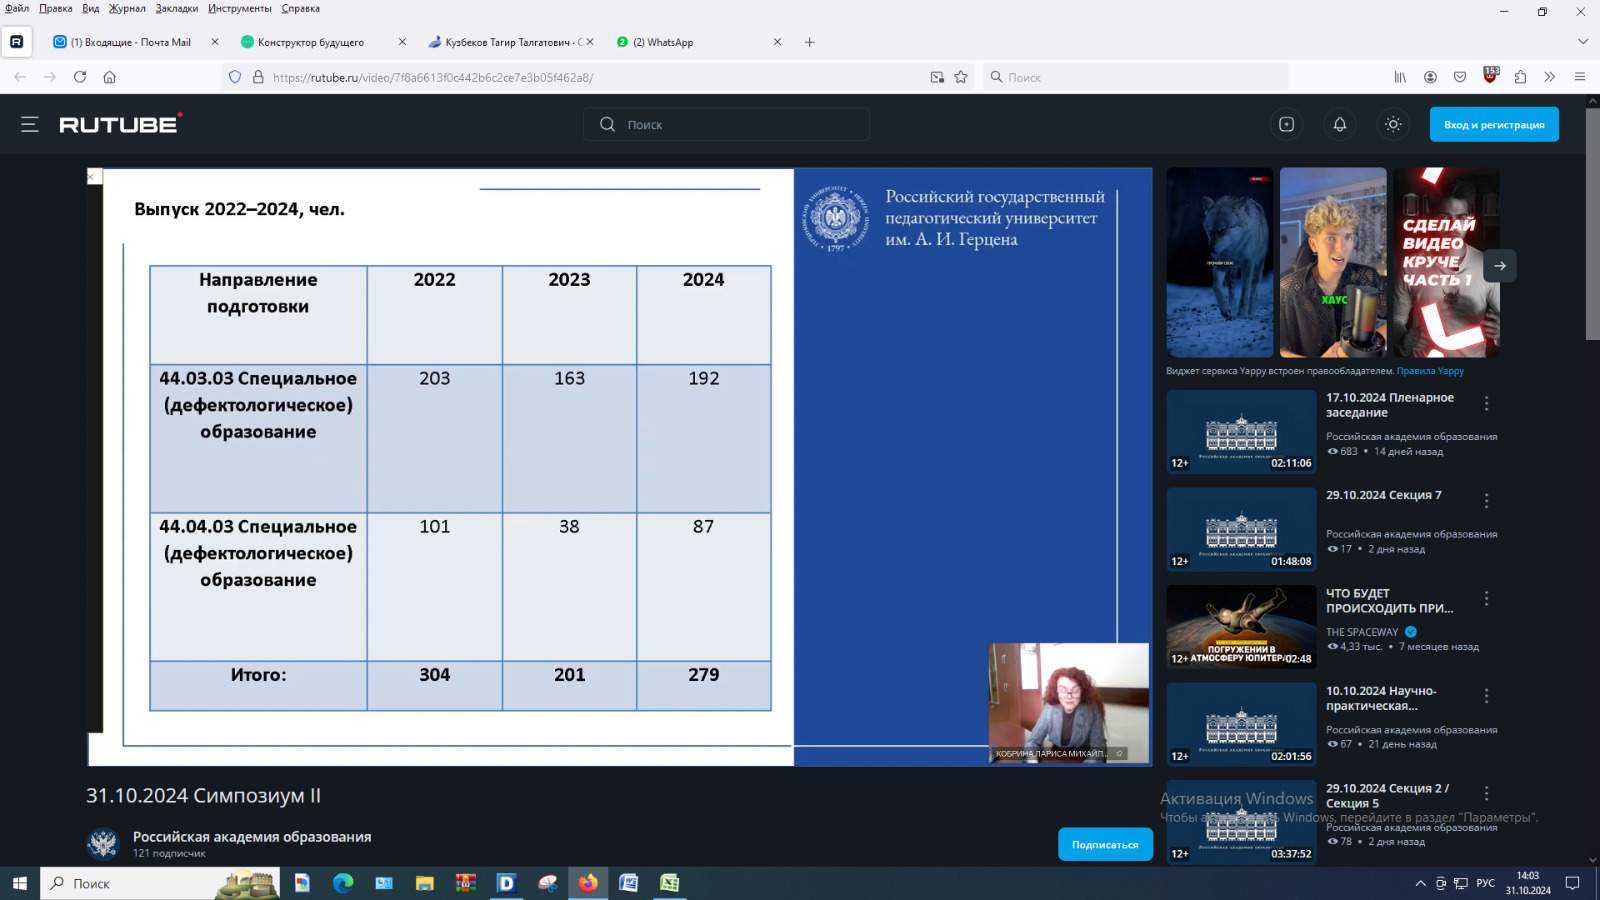Show next Yappy shorts with arrow
This screenshot has width=1600, height=900.
coord(1499,266)
